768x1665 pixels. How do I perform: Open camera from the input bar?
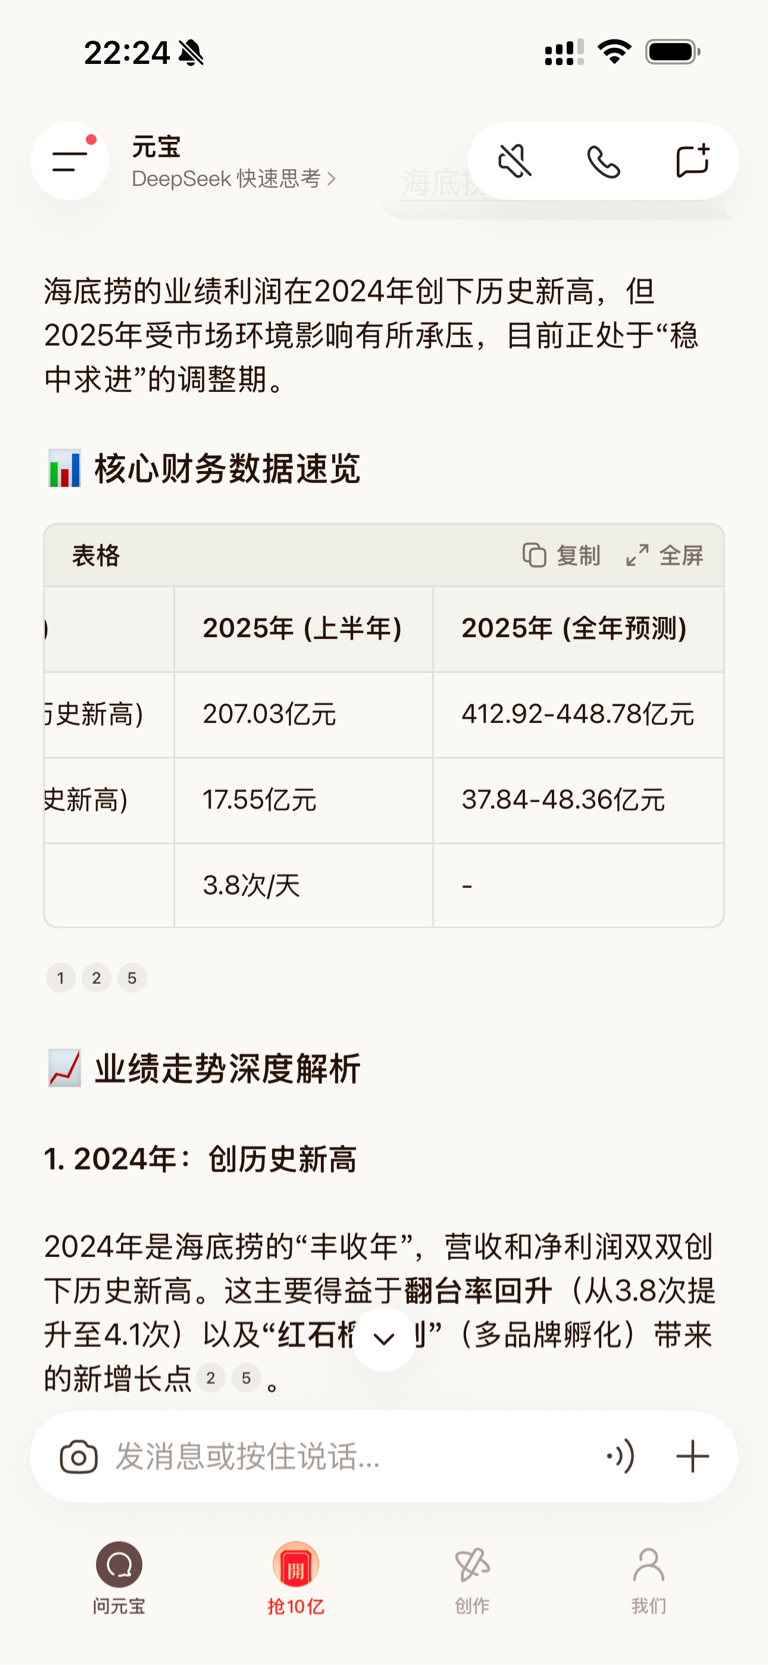pyautogui.click(x=79, y=1456)
